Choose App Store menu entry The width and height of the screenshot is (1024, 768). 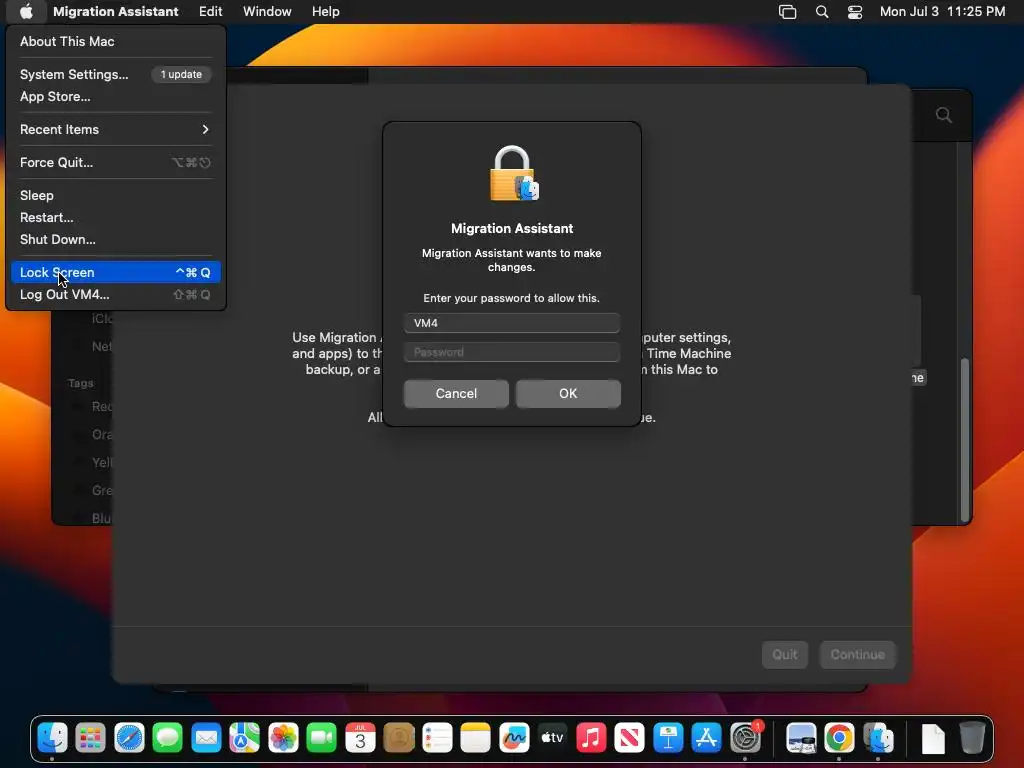(116, 97)
